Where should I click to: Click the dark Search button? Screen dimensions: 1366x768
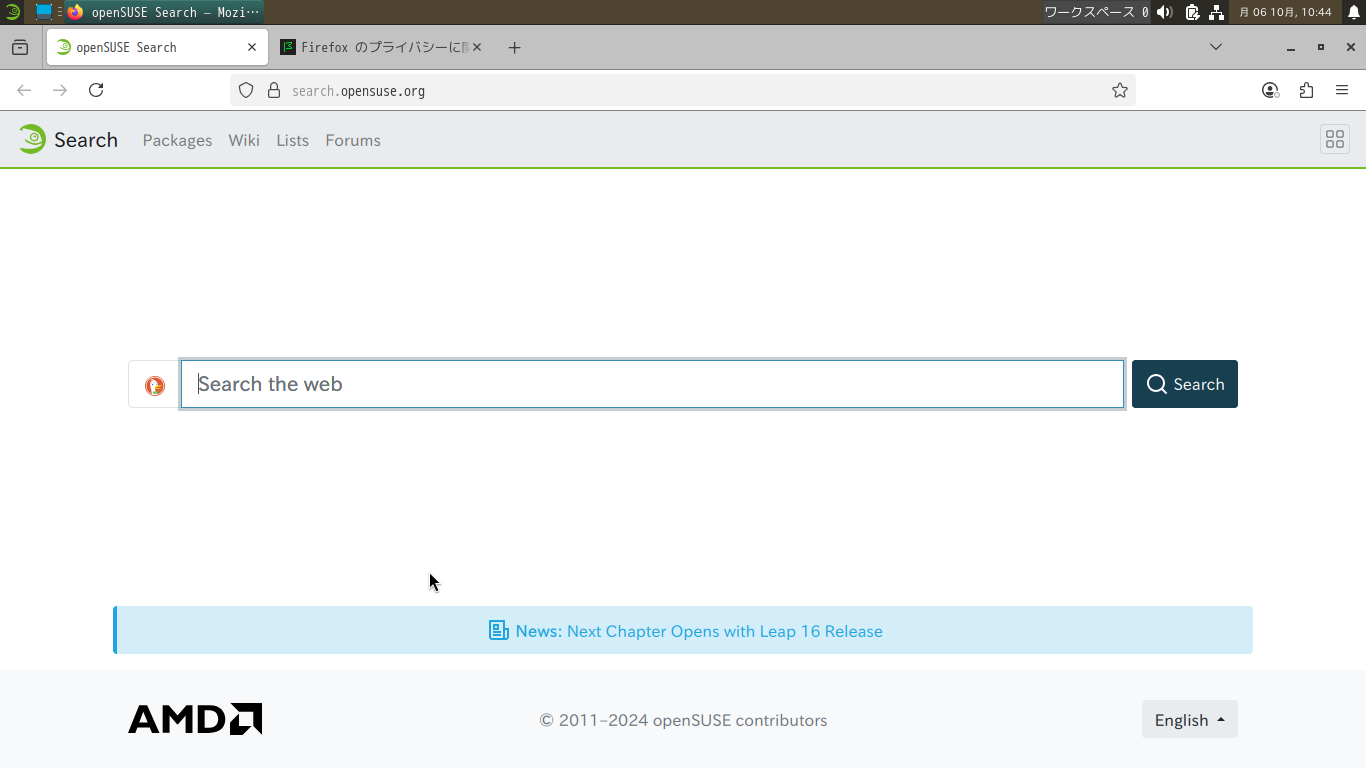pyautogui.click(x=1185, y=384)
